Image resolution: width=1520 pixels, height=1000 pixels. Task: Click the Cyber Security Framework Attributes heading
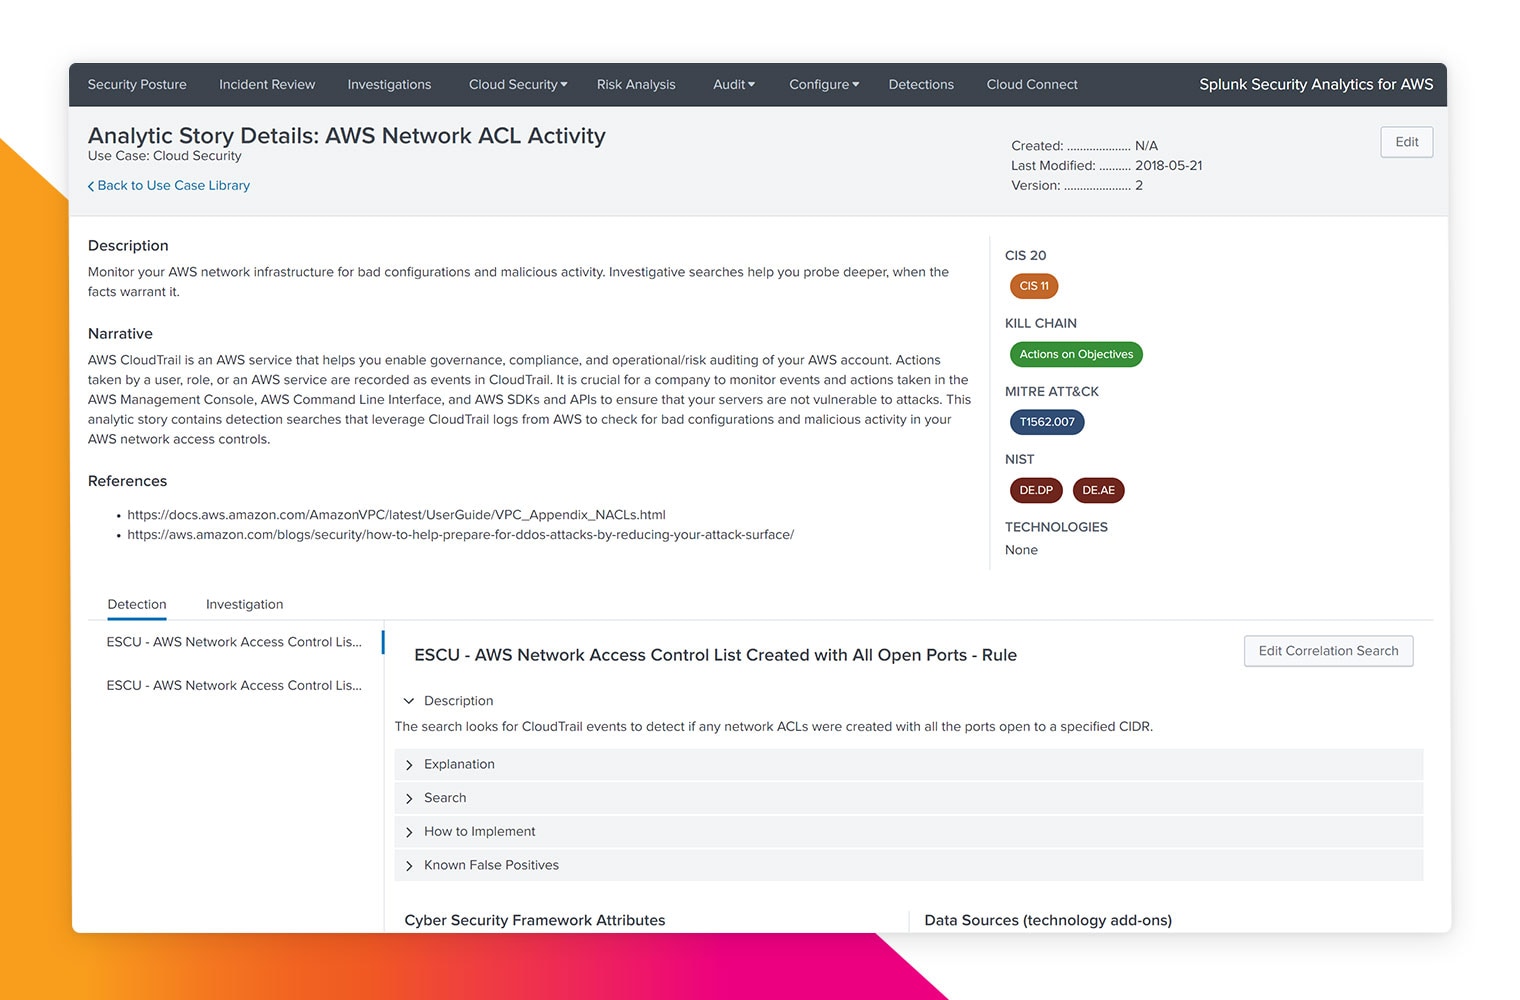click(x=535, y=920)
